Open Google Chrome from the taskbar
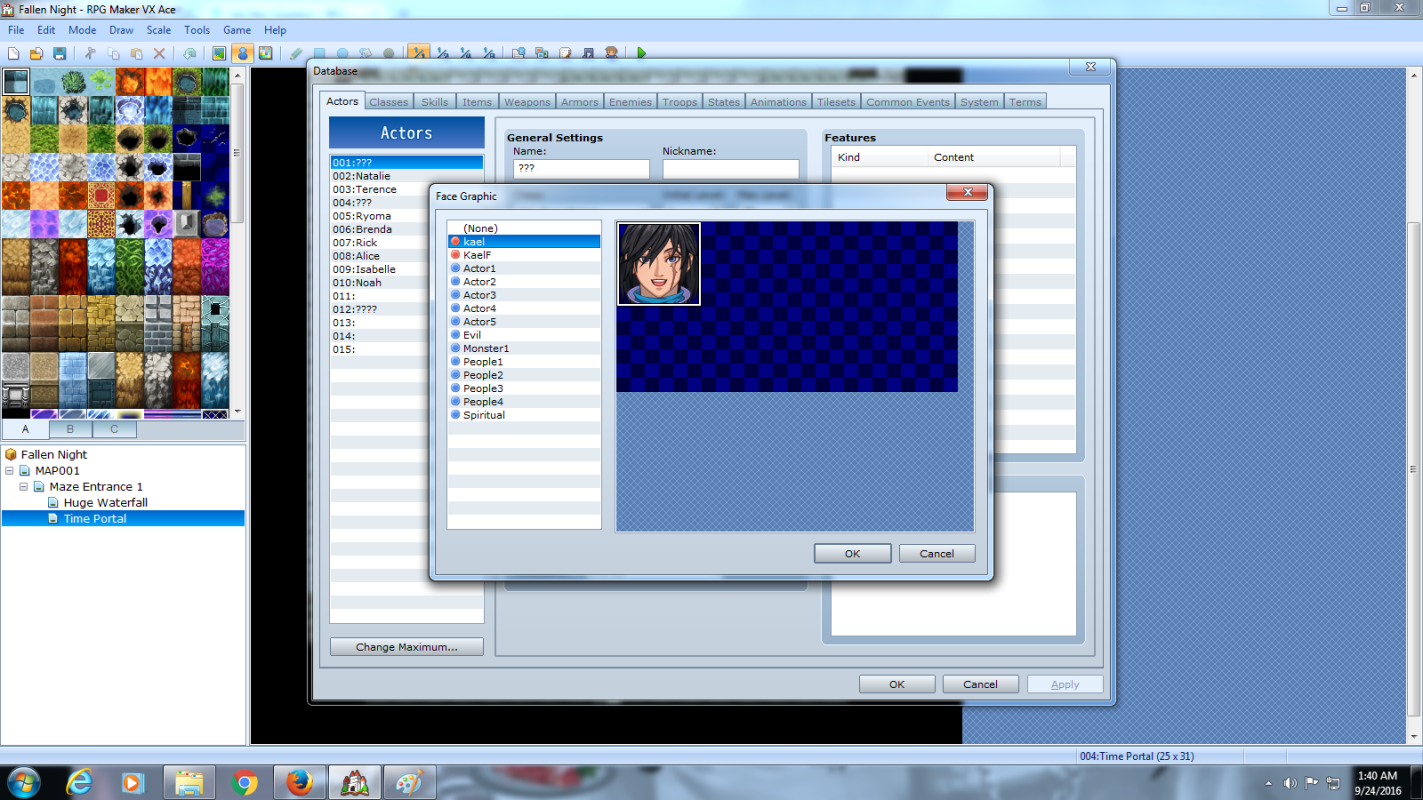 click(x=244, y=782)
